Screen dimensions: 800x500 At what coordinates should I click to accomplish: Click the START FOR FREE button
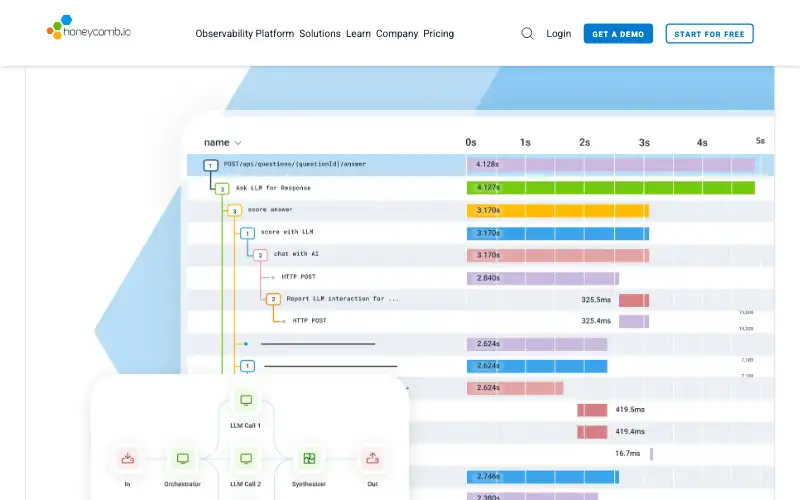pos(709,34)
